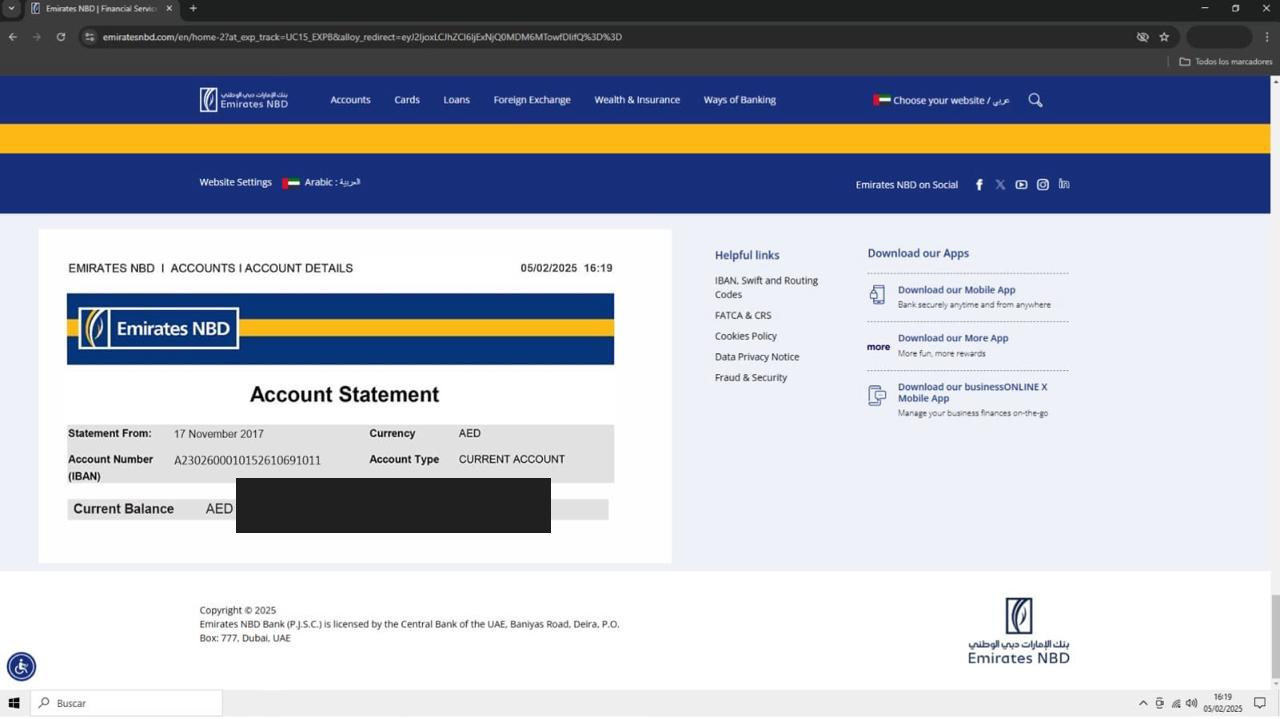
Task: Click the Emirates NBD statement banner image
Action: tap(340, 329)
